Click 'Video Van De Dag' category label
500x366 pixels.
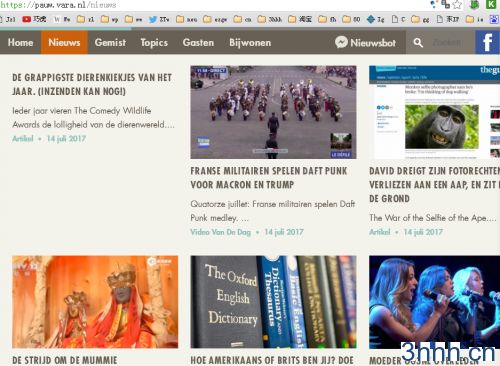pos(220,232)
